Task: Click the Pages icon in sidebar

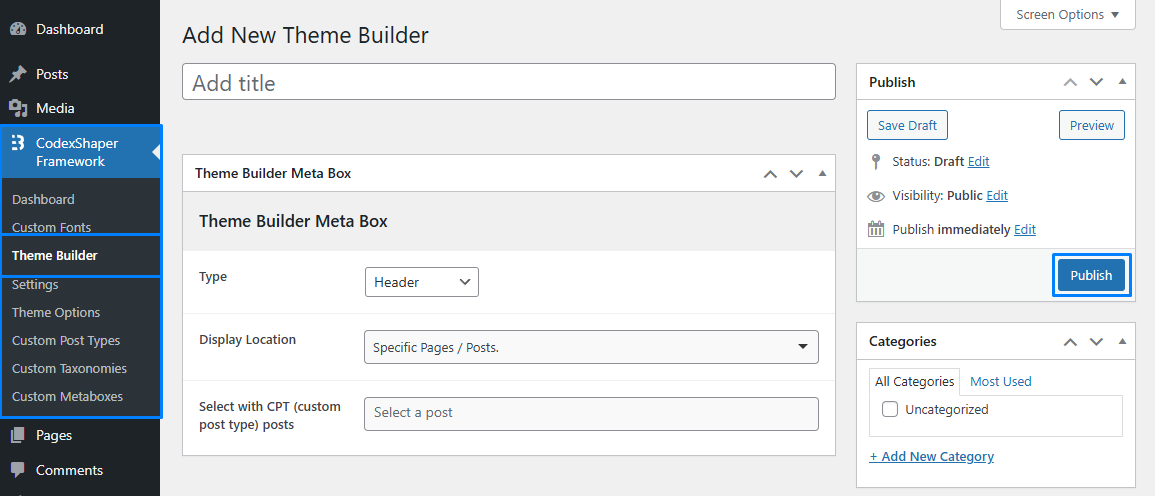Action: pos(18,436)
